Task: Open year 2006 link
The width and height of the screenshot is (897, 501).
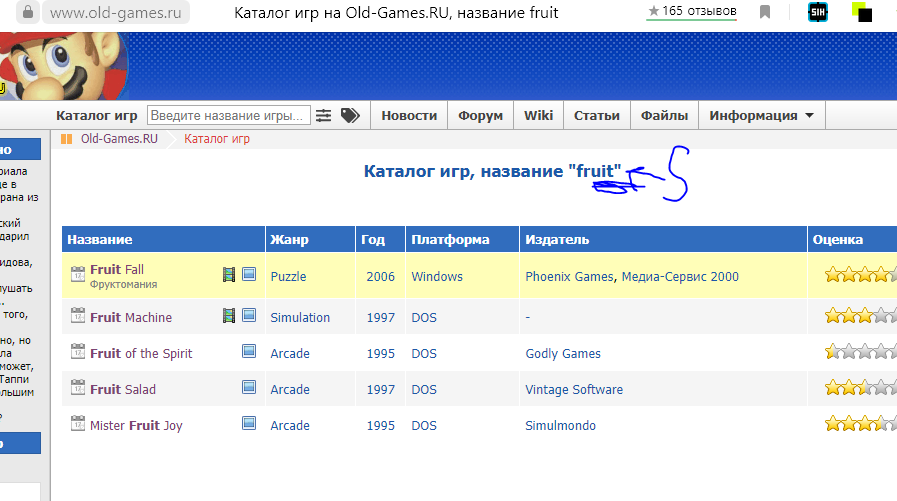Action: point(380,277)
